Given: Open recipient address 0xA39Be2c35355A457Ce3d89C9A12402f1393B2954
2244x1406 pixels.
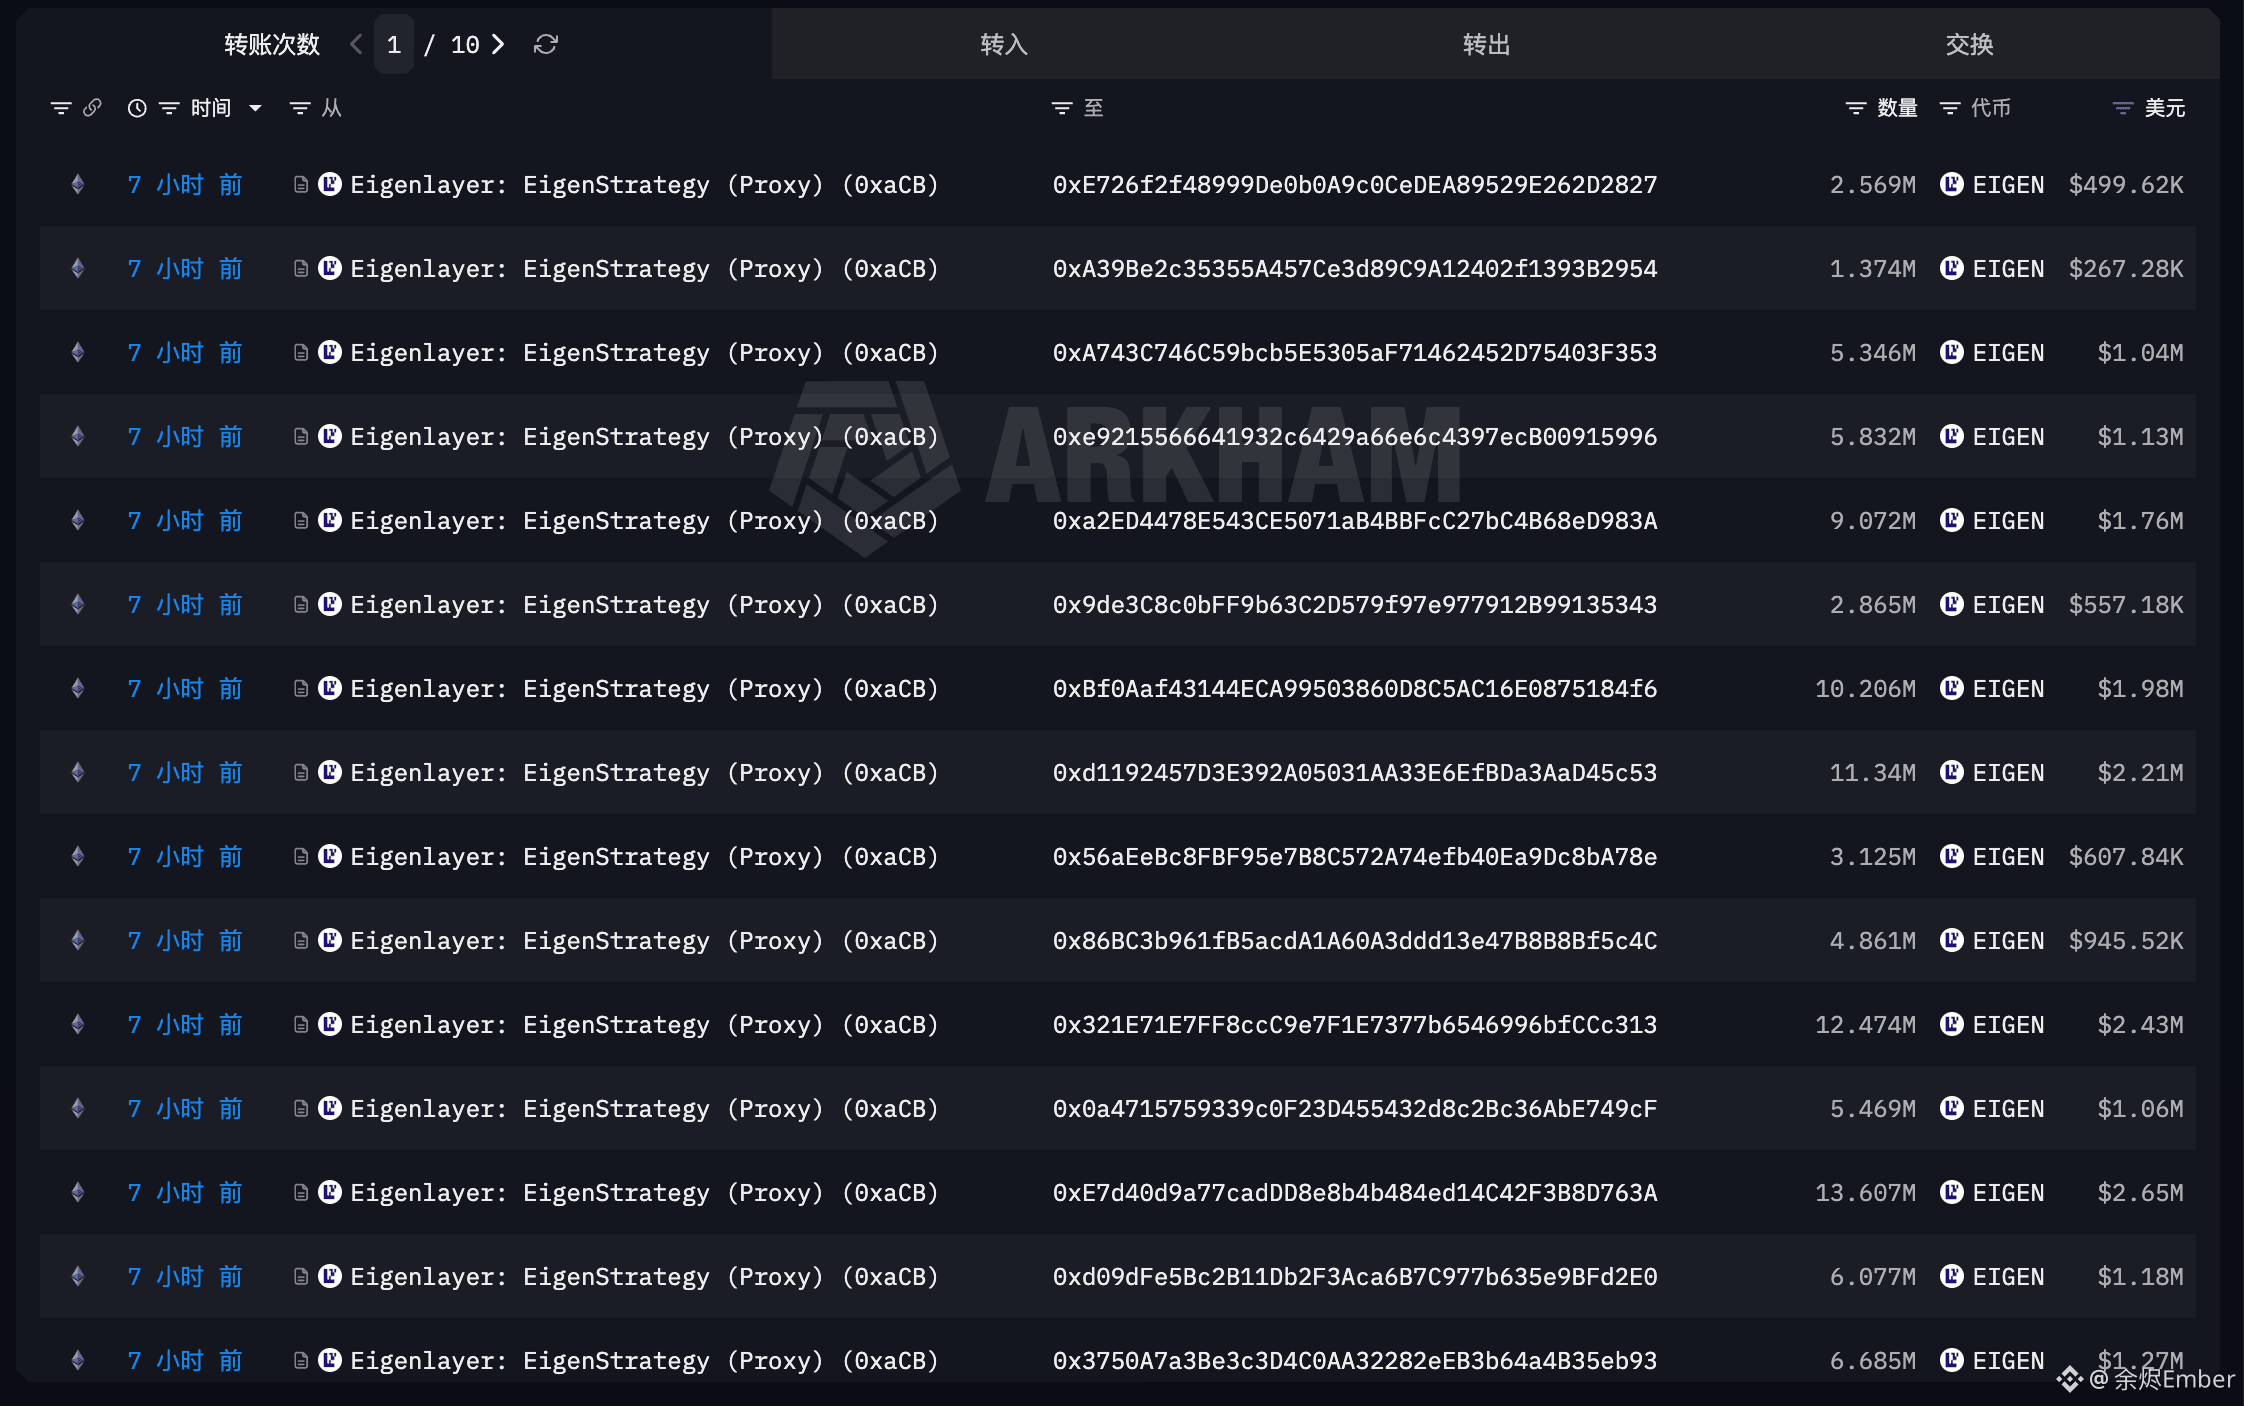Looking at the screenshot, I should click(1355, 269).
